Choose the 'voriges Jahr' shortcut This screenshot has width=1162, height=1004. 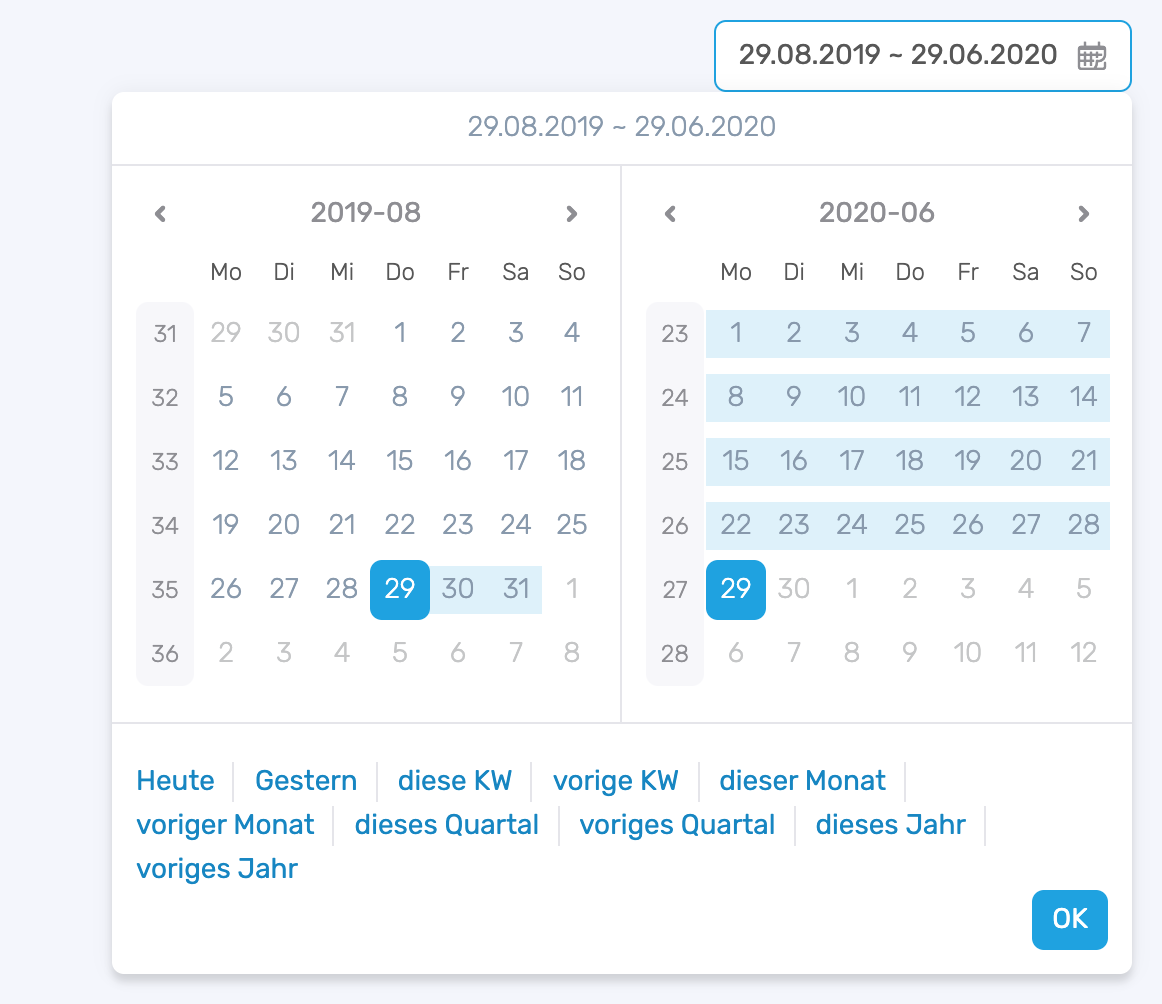click(x=216, y=868)
